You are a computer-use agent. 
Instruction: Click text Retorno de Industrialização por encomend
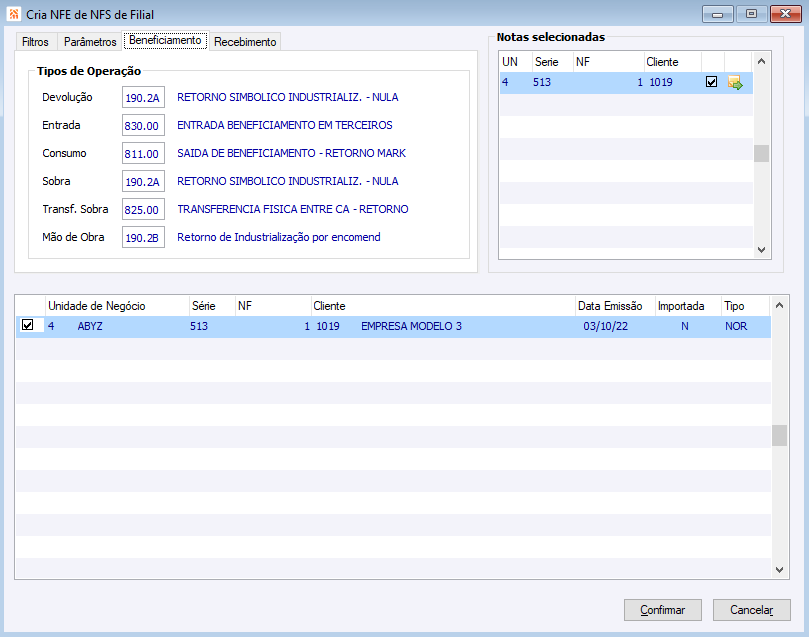(x=279, y=237)
